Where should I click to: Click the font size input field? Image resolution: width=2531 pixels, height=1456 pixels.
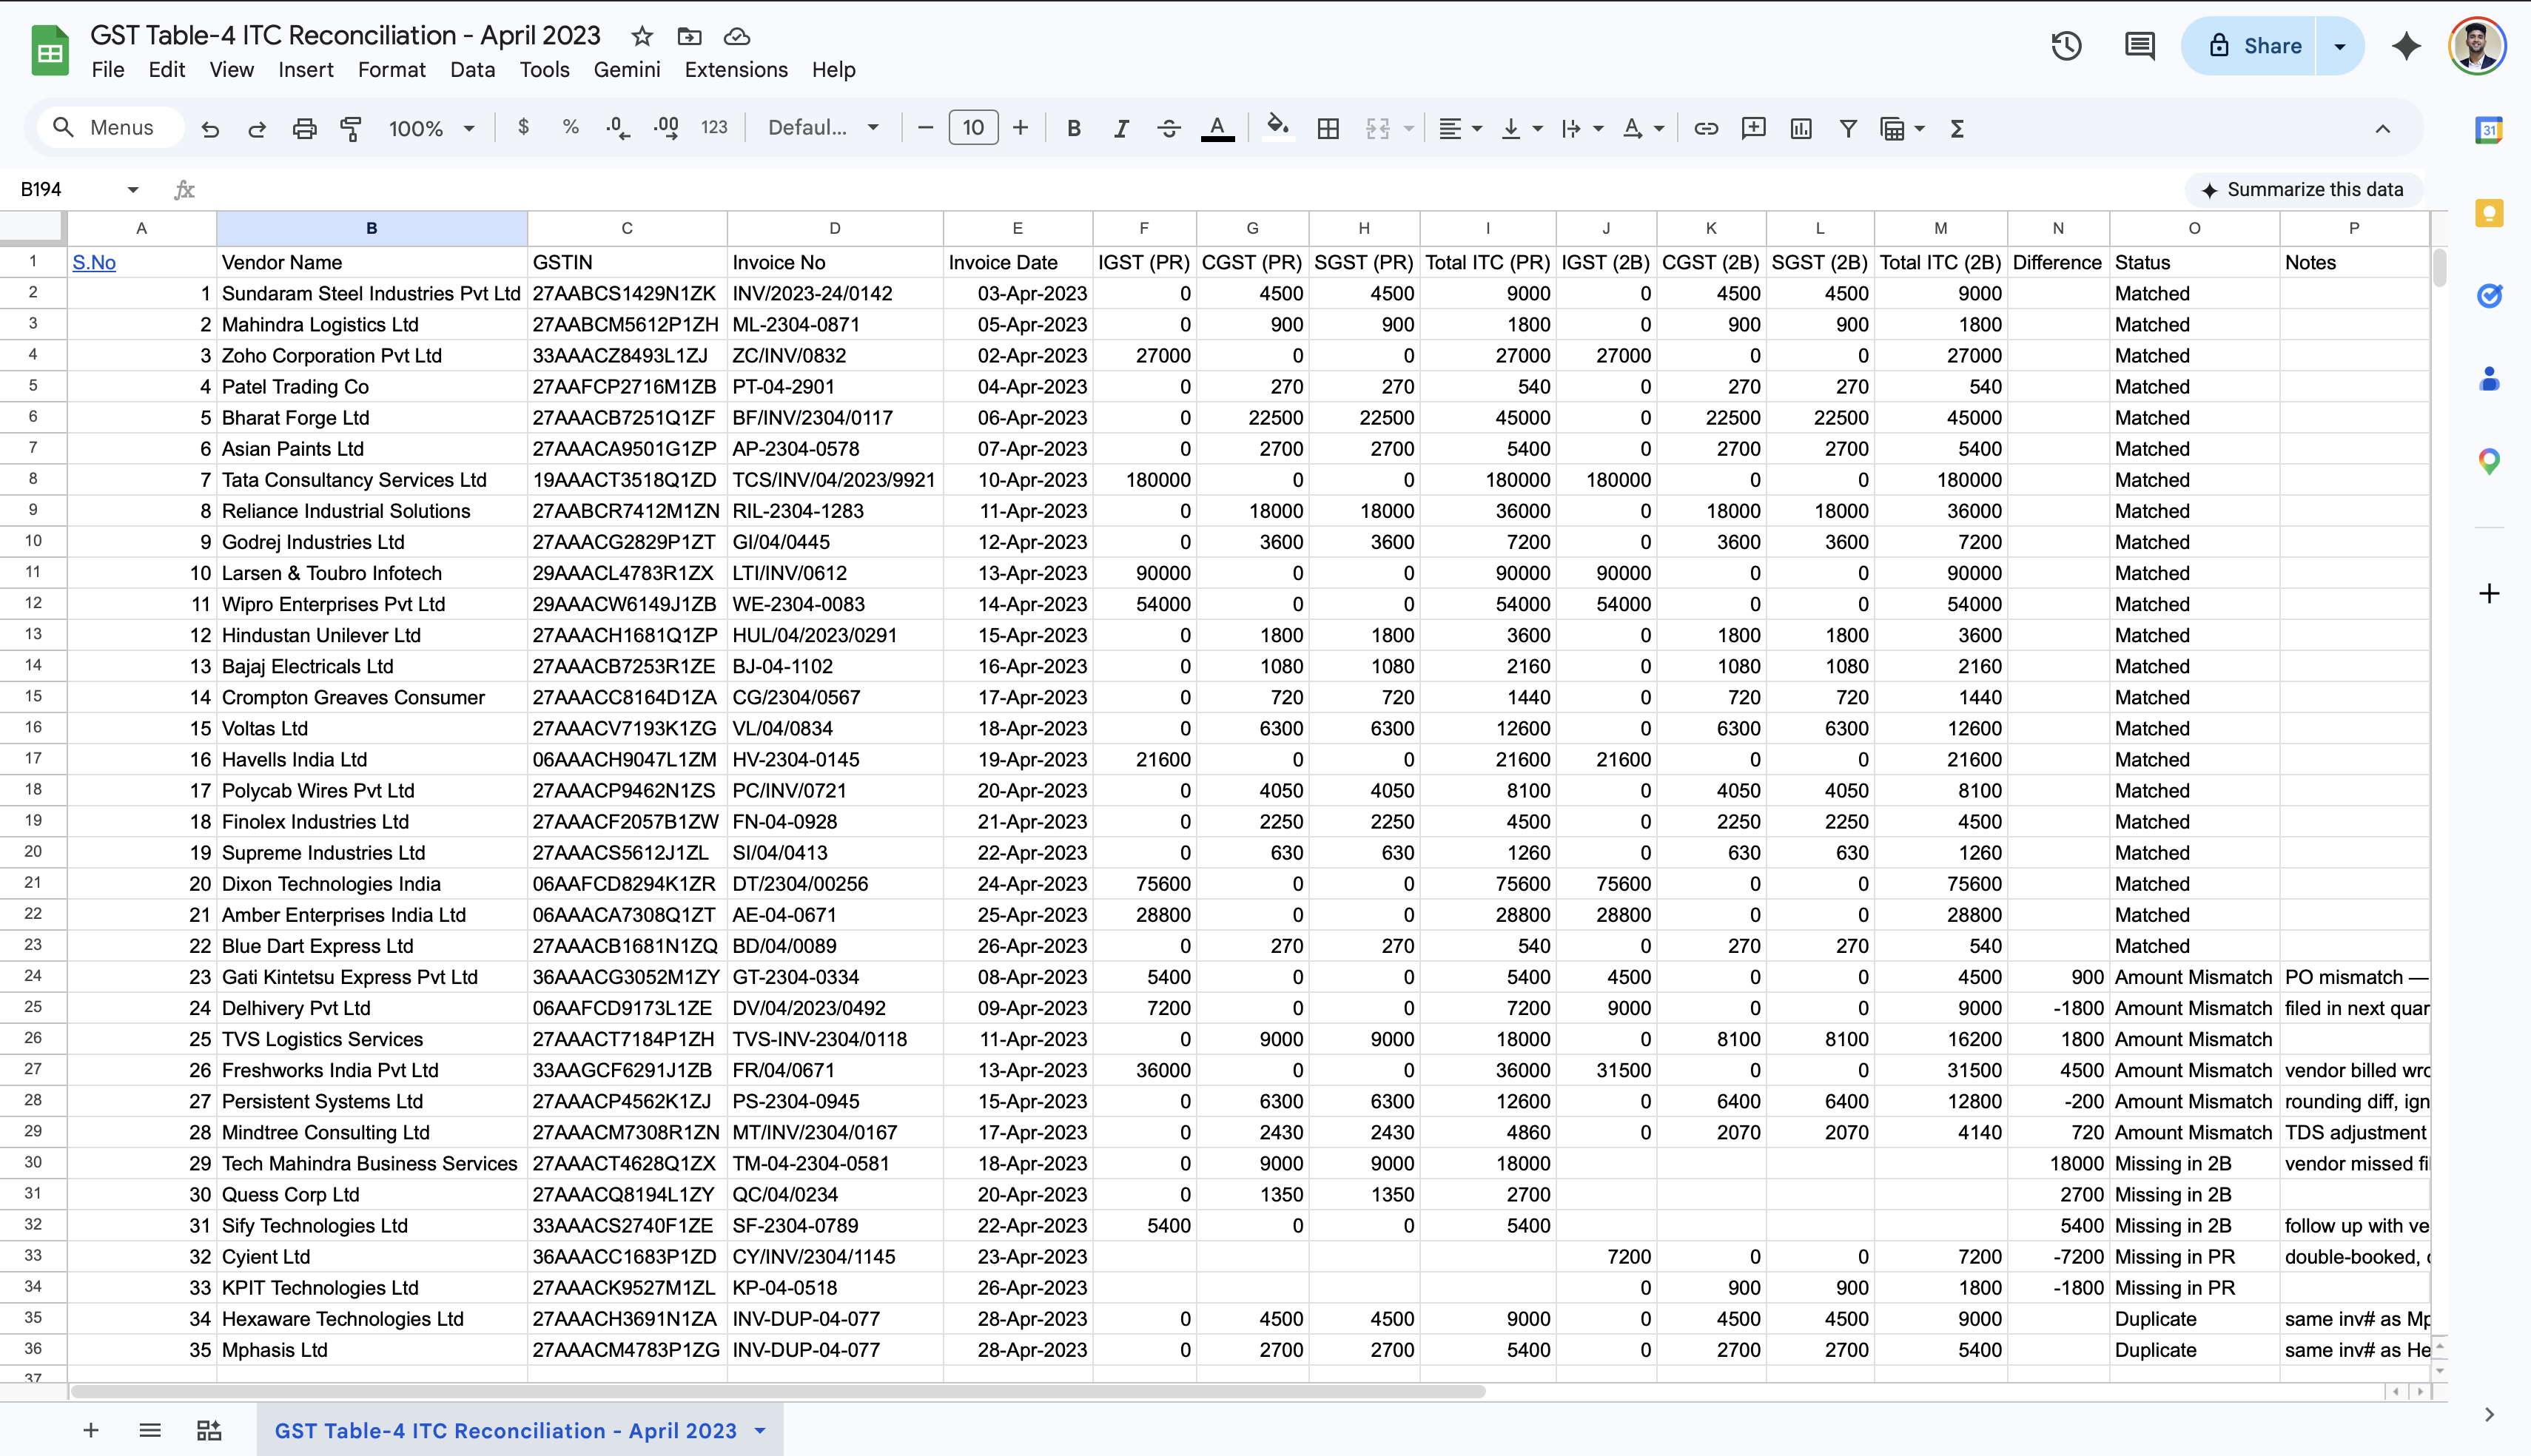tap(973, 128)
